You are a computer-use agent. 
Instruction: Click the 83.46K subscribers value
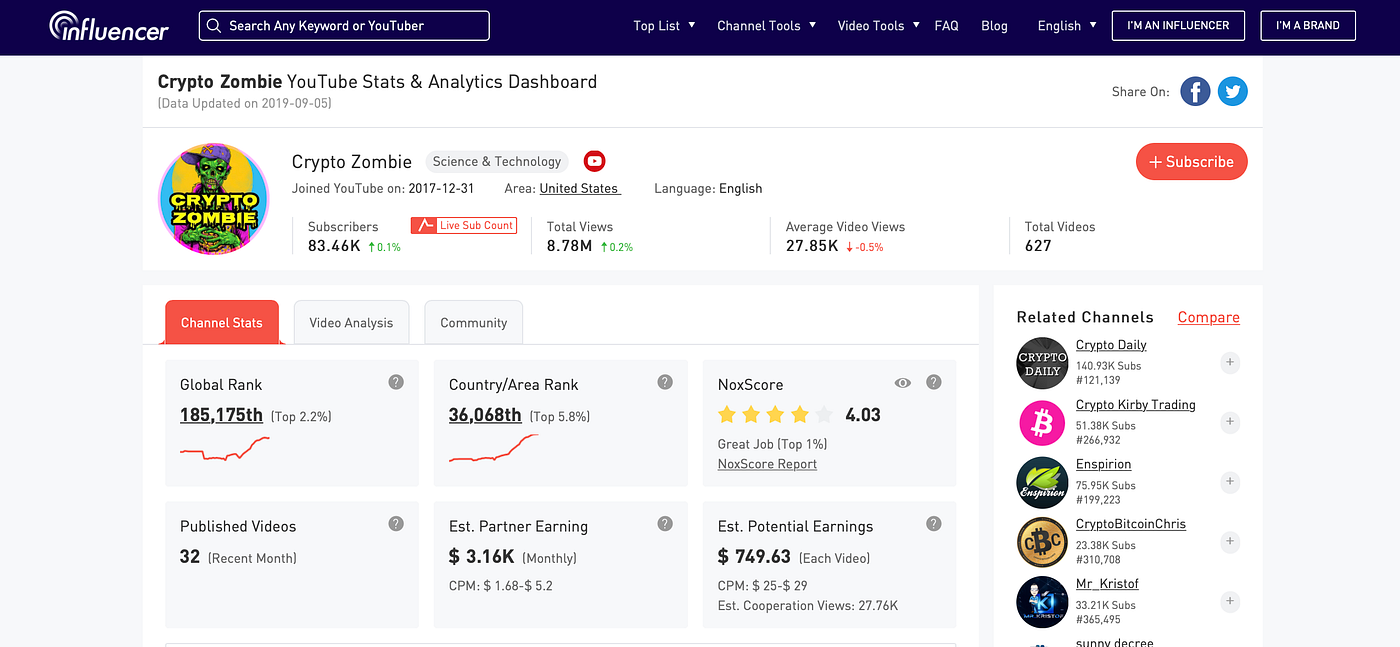click(x=334, y=246)
